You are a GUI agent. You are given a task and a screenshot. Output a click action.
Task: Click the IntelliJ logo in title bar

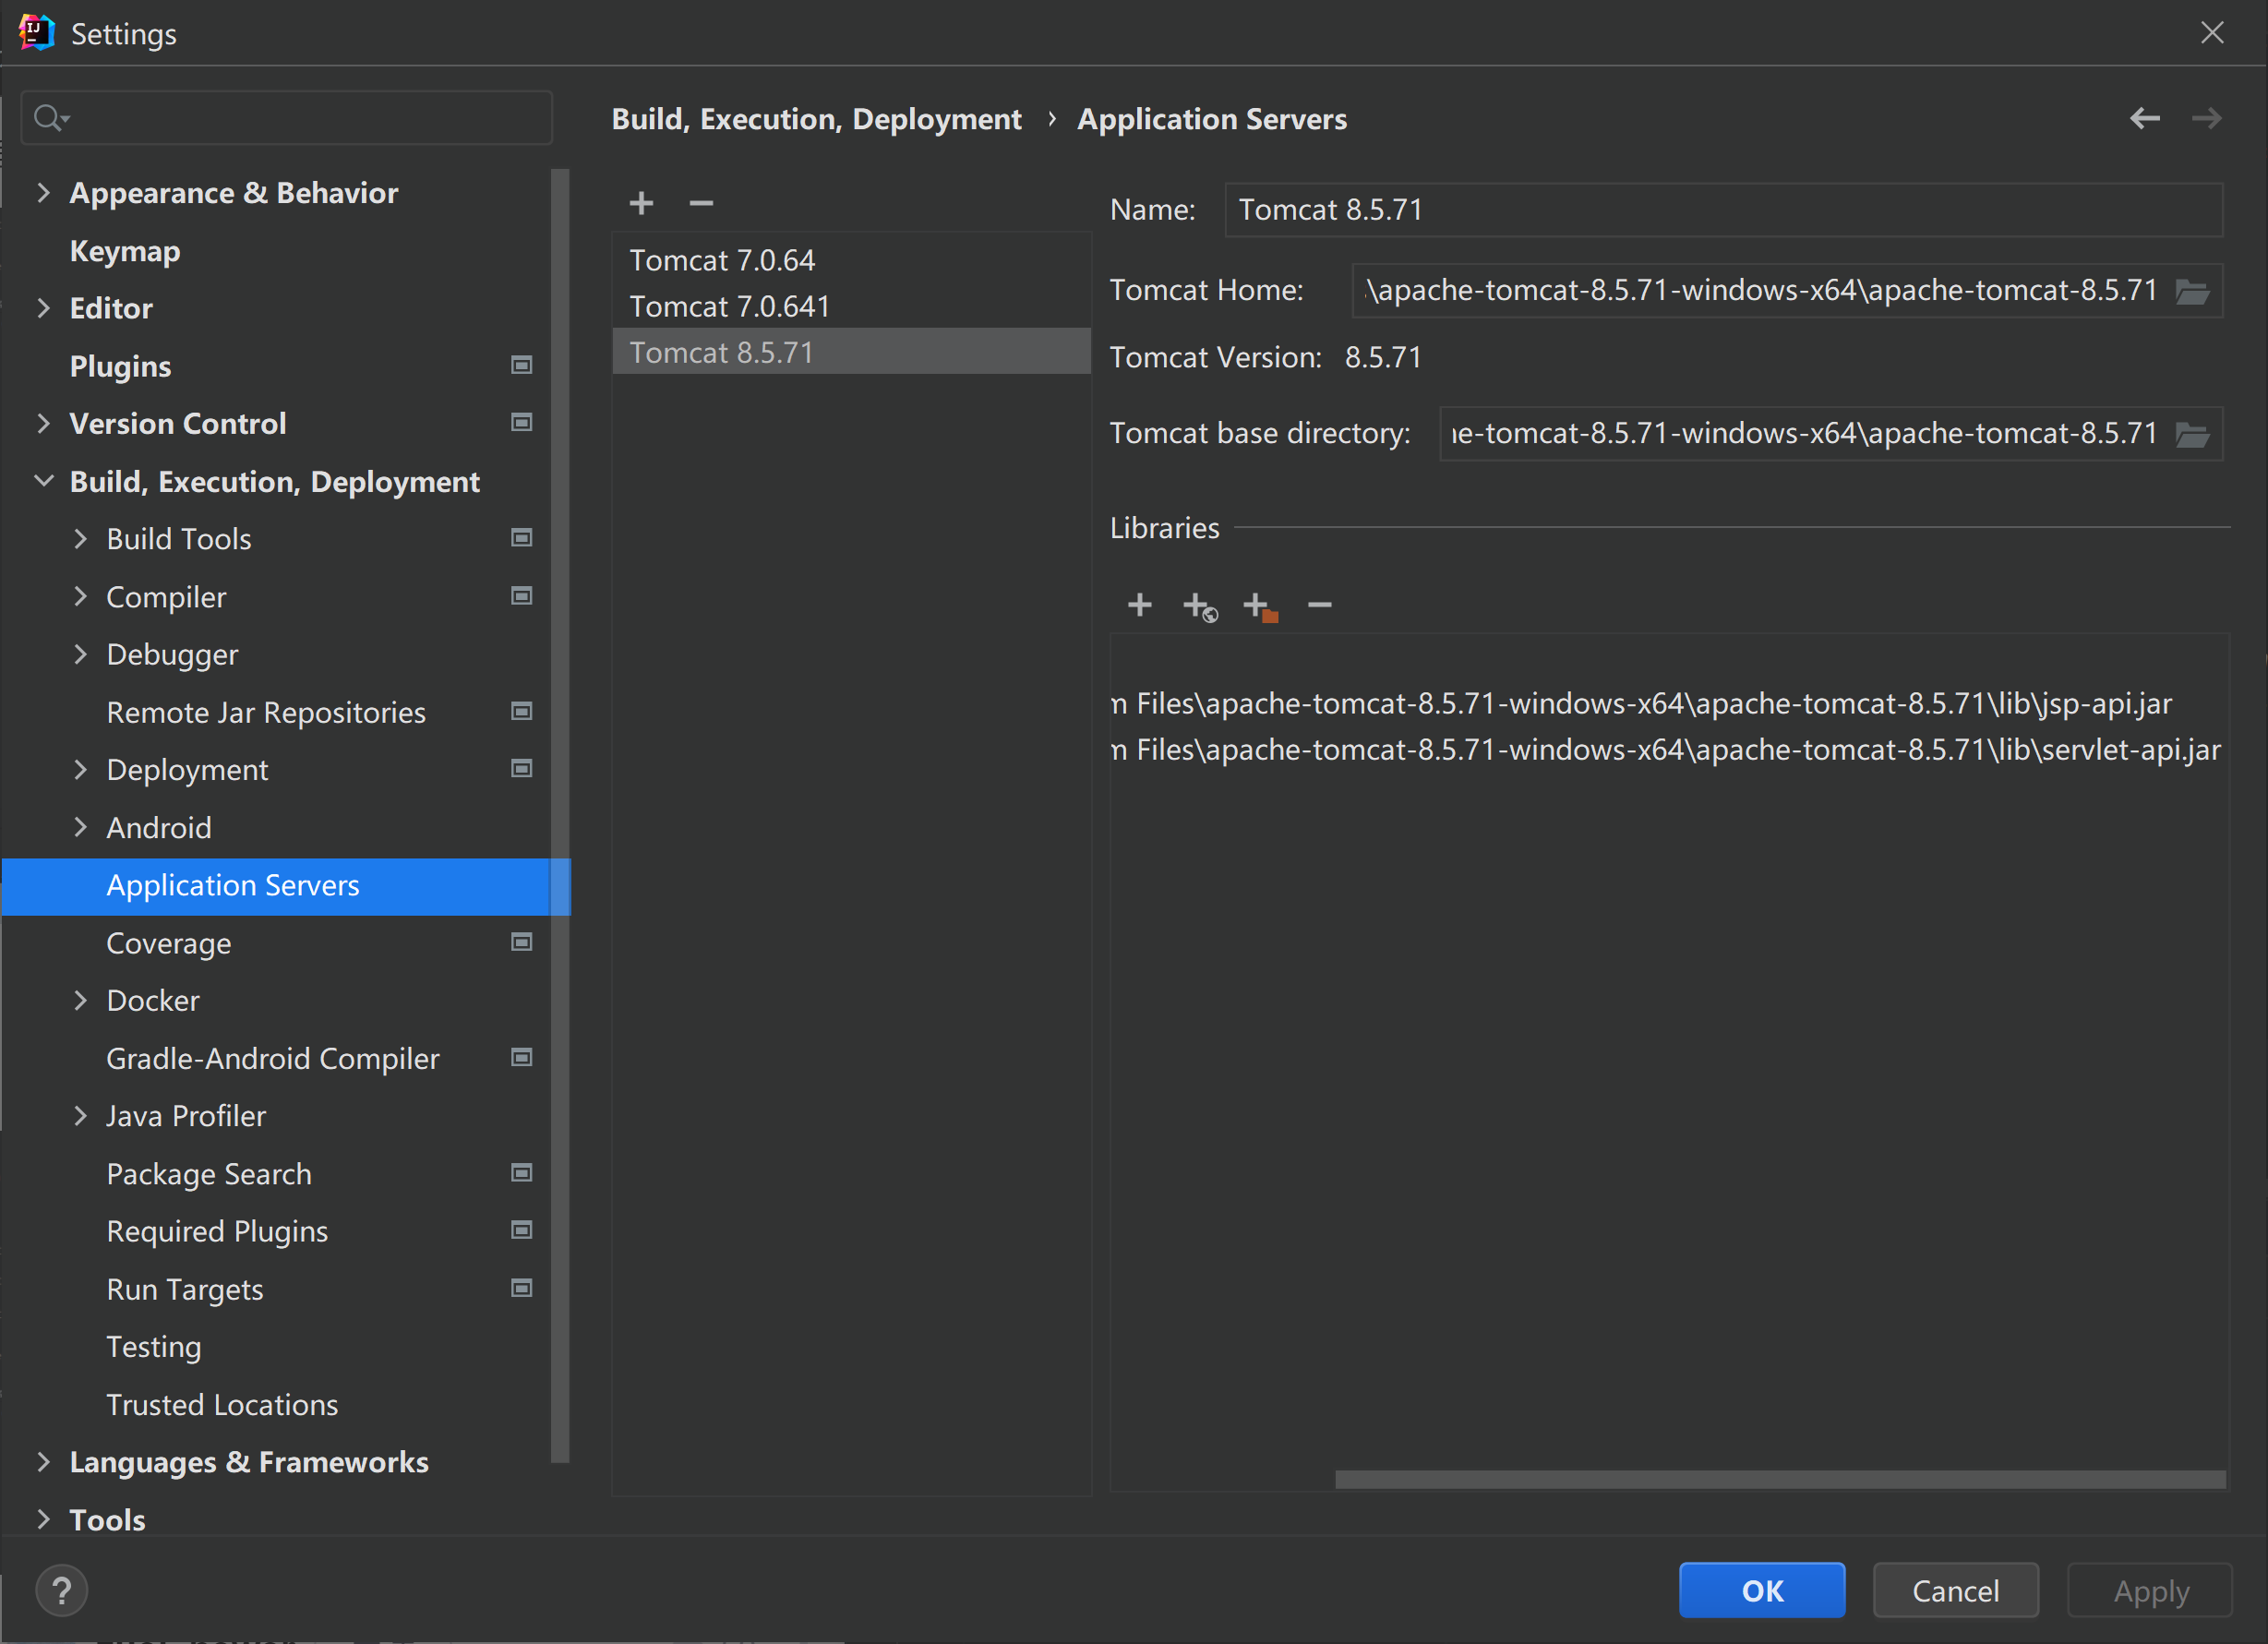click(x=36, y=32)
